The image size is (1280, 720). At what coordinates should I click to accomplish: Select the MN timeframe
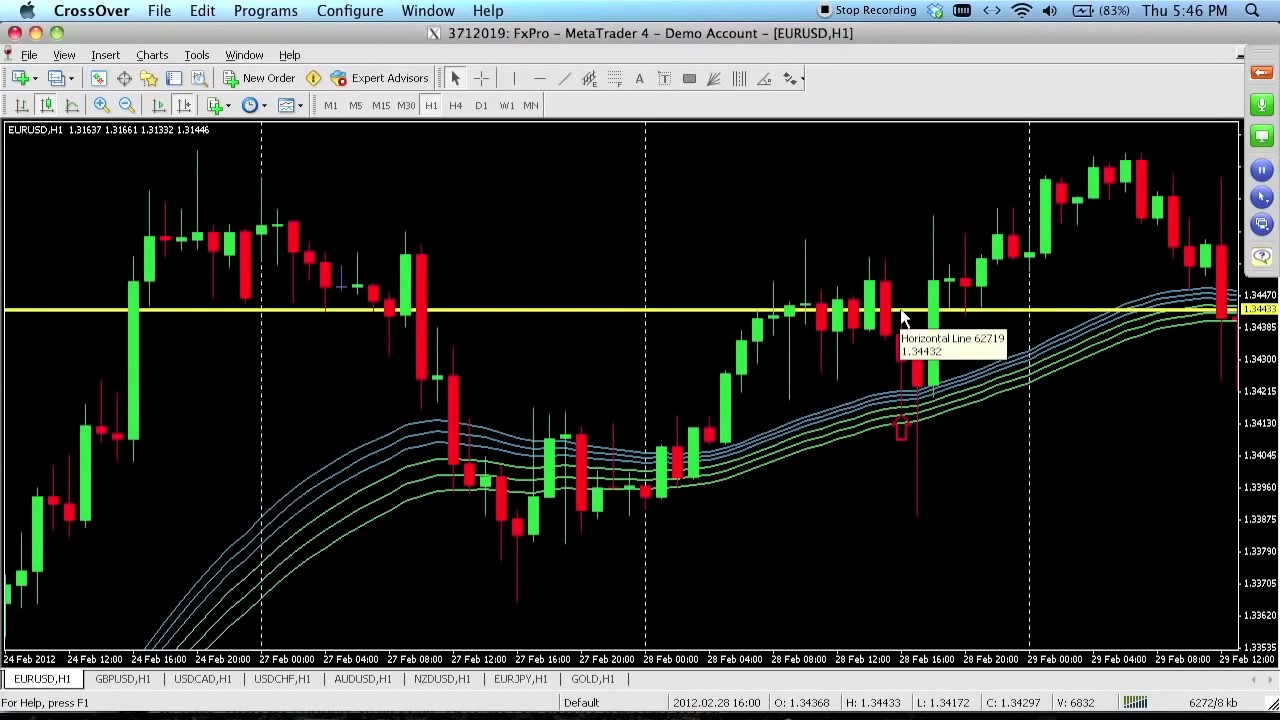click(531, 105)
